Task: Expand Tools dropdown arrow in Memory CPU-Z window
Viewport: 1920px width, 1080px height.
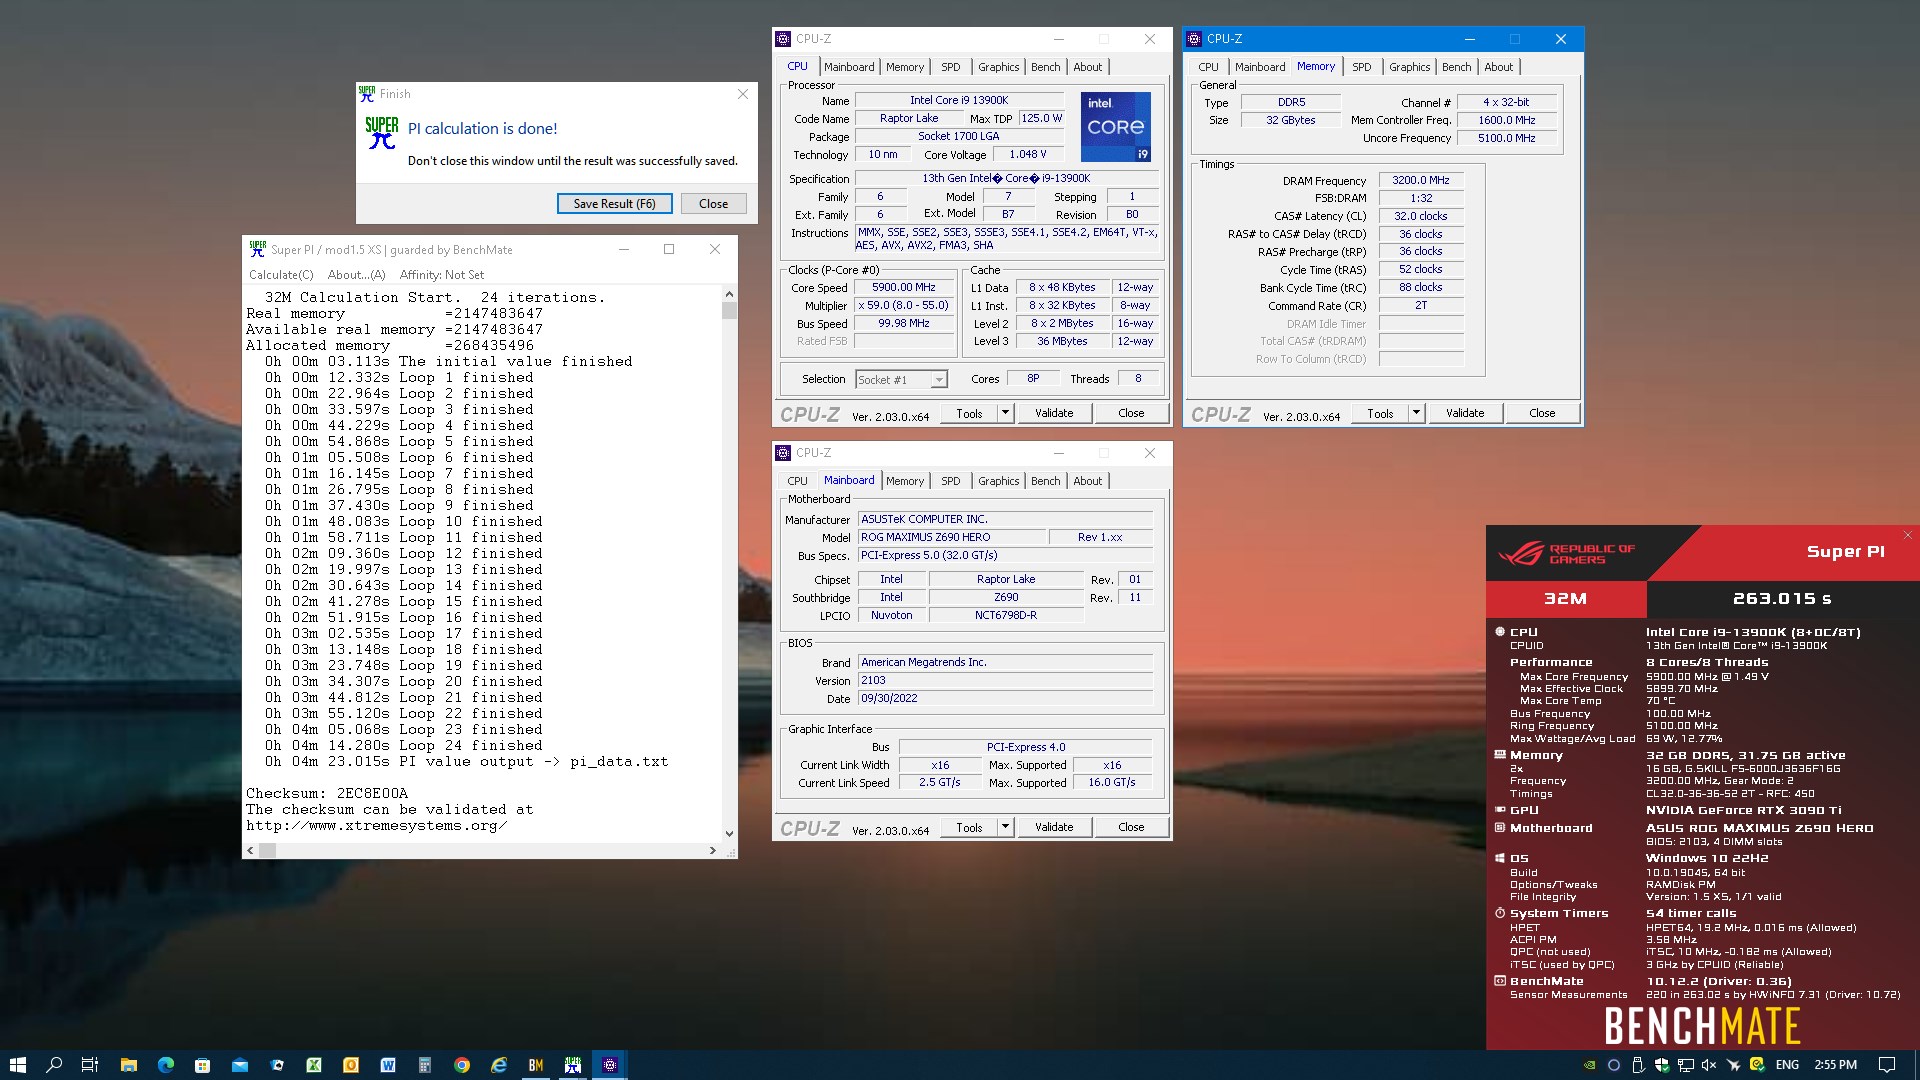Action: pyautogui.click(x=1416, y=413)
